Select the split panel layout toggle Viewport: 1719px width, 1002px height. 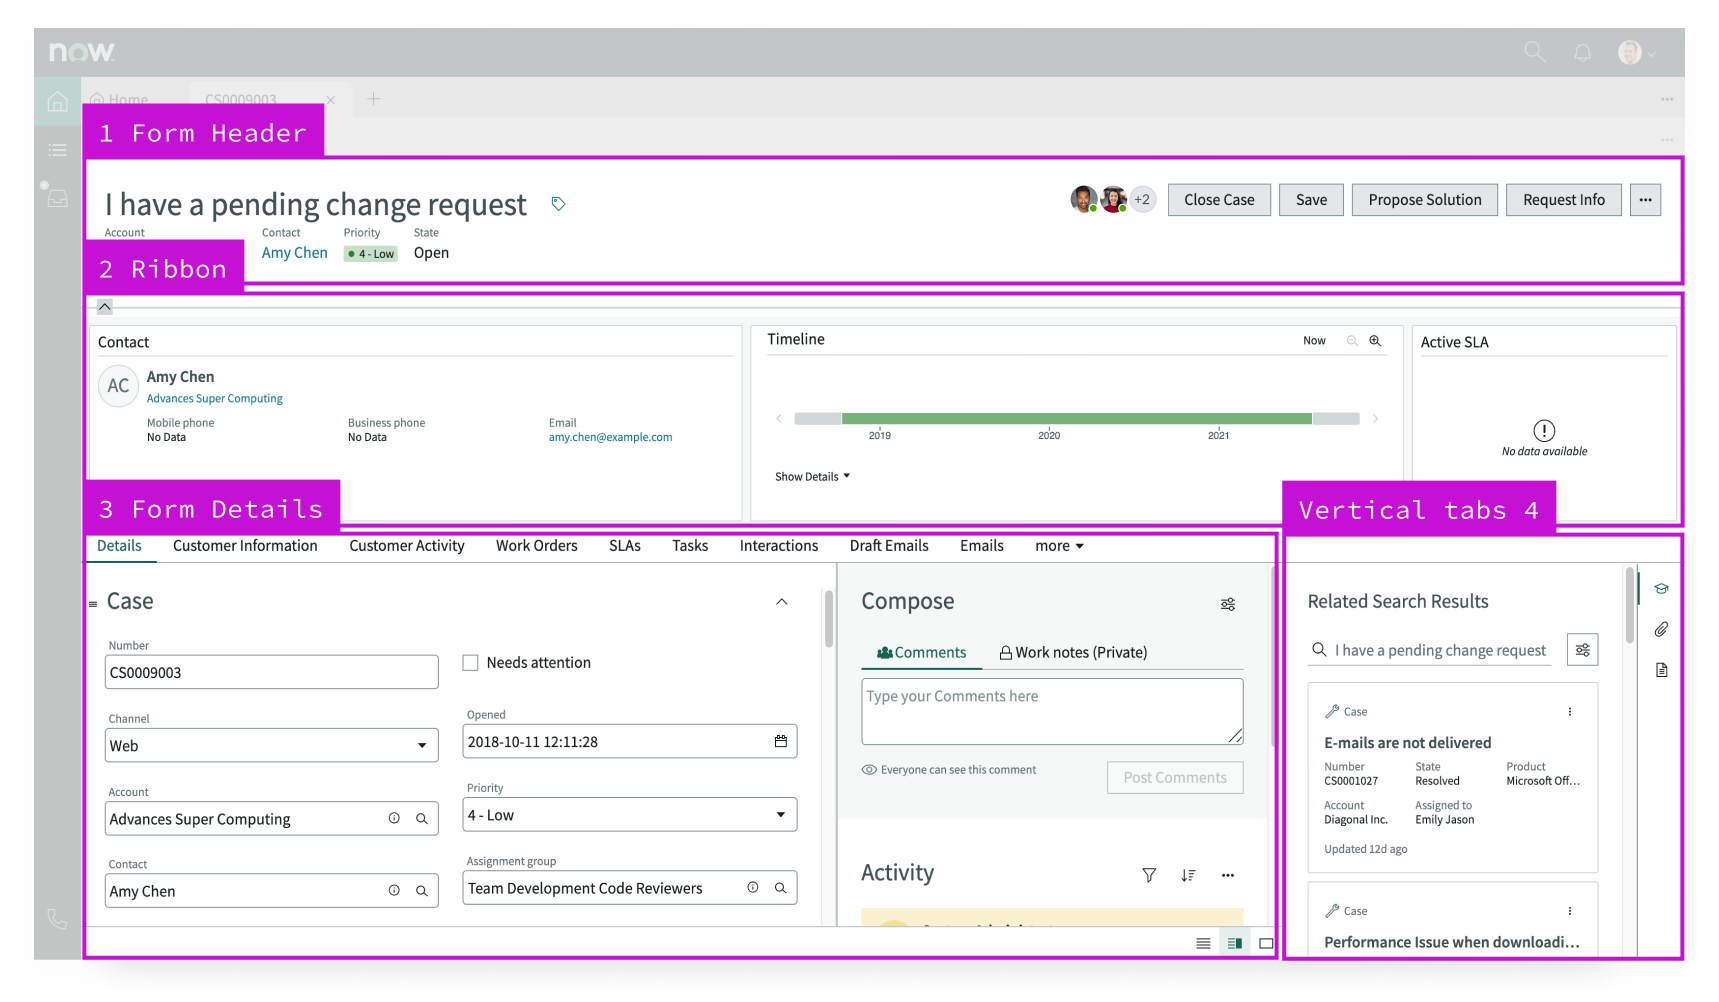1234,943
